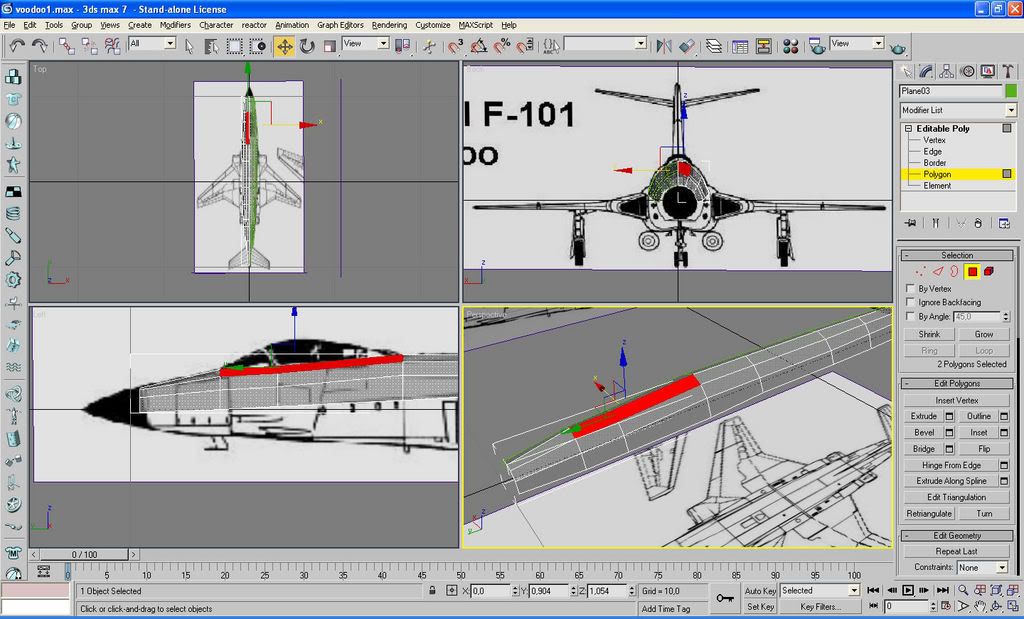Activate the Select and Move tool
This screenshot has width=1024, height=619.
pos(284,46)
